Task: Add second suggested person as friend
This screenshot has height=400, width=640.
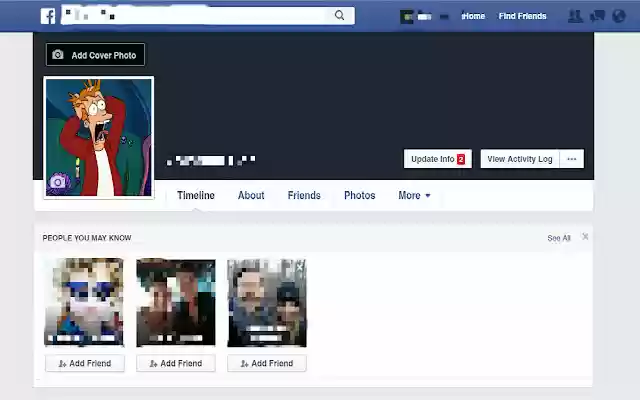Action: 176,363
